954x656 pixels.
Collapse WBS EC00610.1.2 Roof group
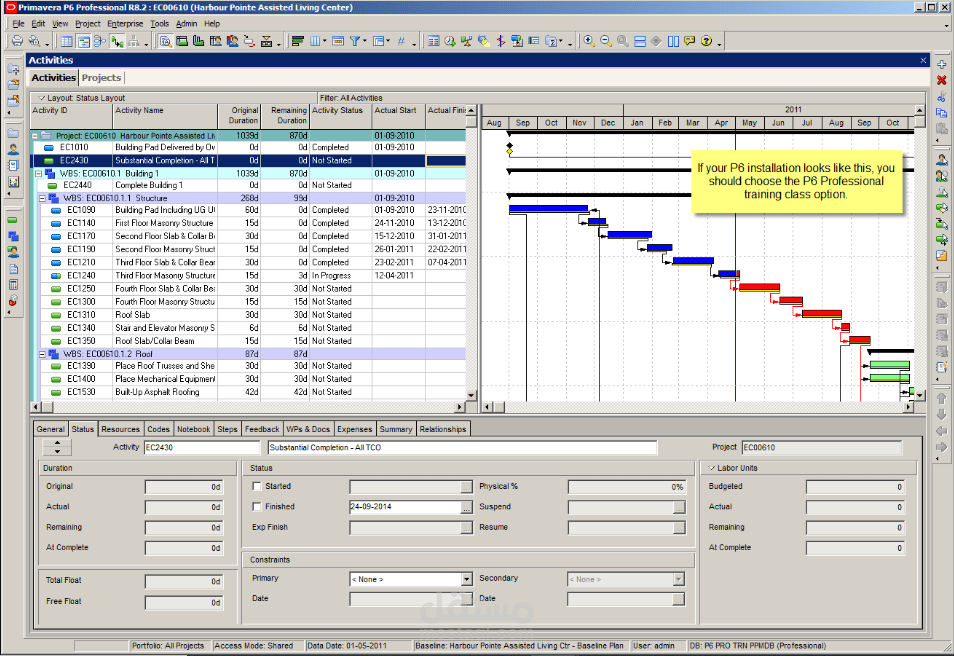click(43, 354)
